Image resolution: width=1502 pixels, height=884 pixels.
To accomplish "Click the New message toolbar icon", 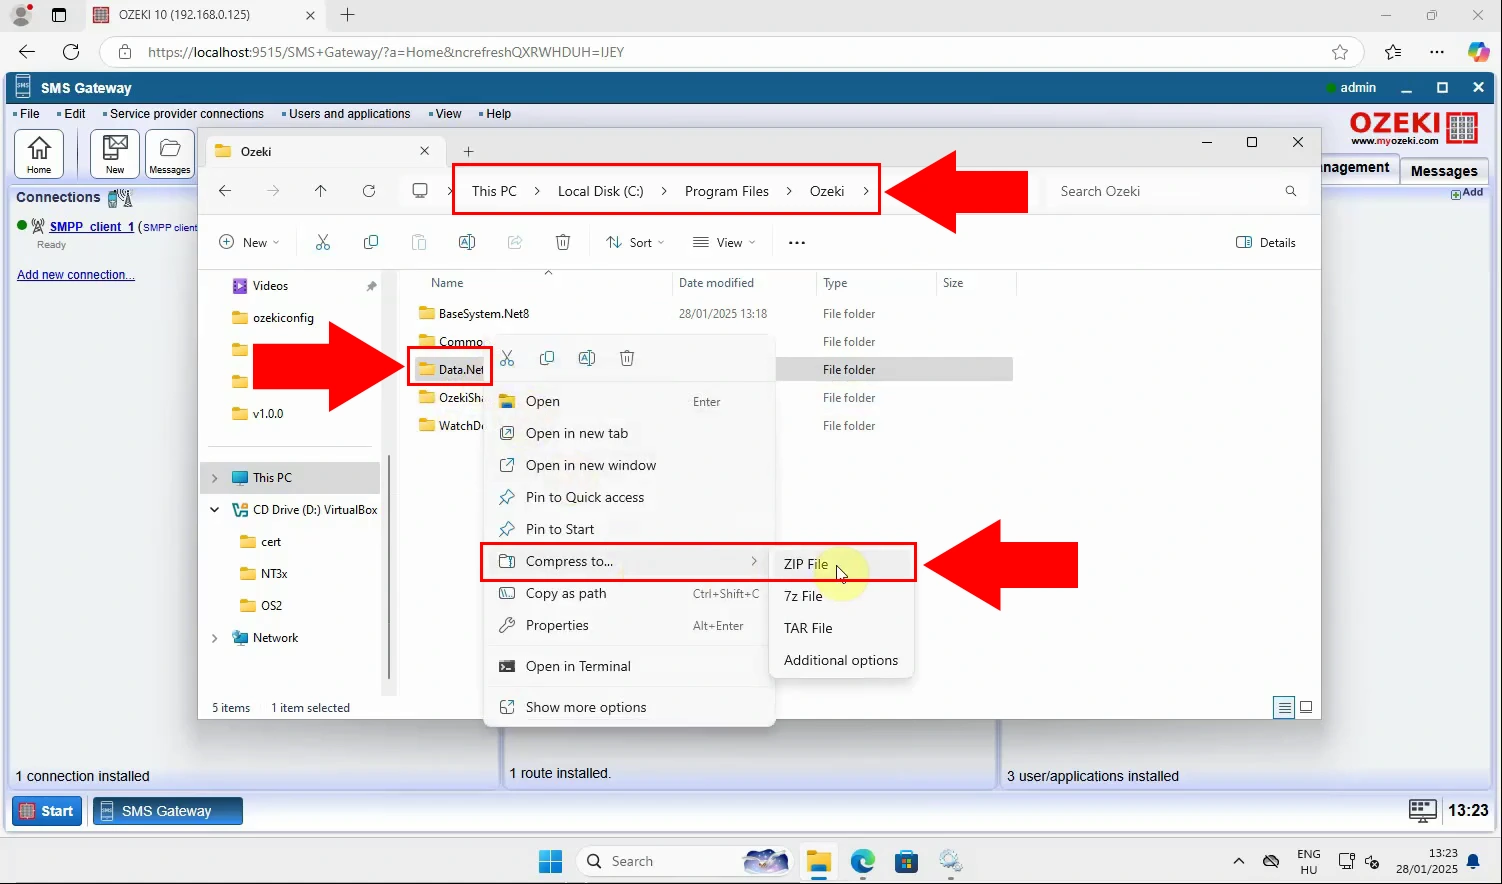I will [x=115, y=154].
